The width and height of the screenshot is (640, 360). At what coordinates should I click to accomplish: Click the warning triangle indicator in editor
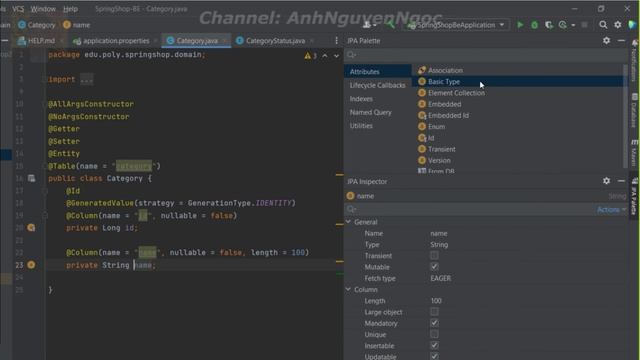307,56
